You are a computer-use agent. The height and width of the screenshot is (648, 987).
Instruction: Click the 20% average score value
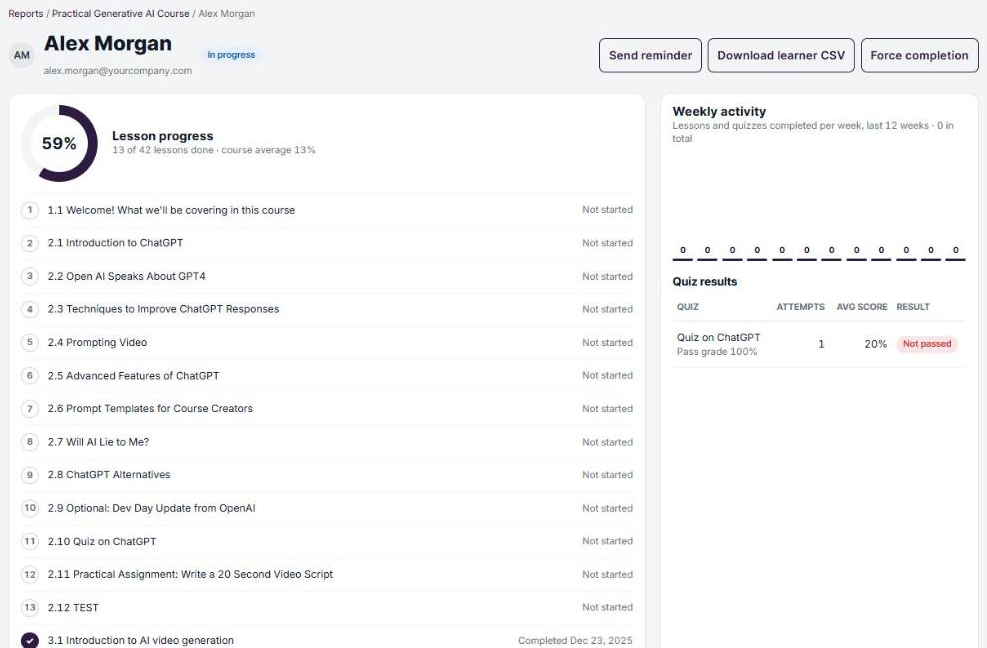pos(876,344)
